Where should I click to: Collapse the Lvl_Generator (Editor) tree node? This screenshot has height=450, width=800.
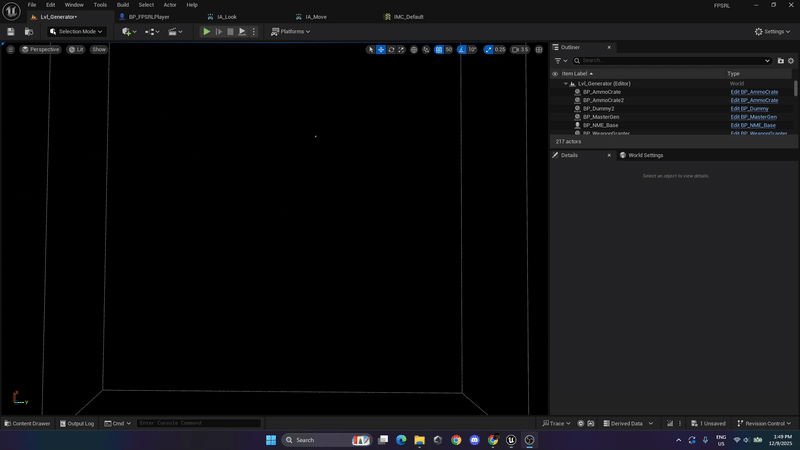565,84
